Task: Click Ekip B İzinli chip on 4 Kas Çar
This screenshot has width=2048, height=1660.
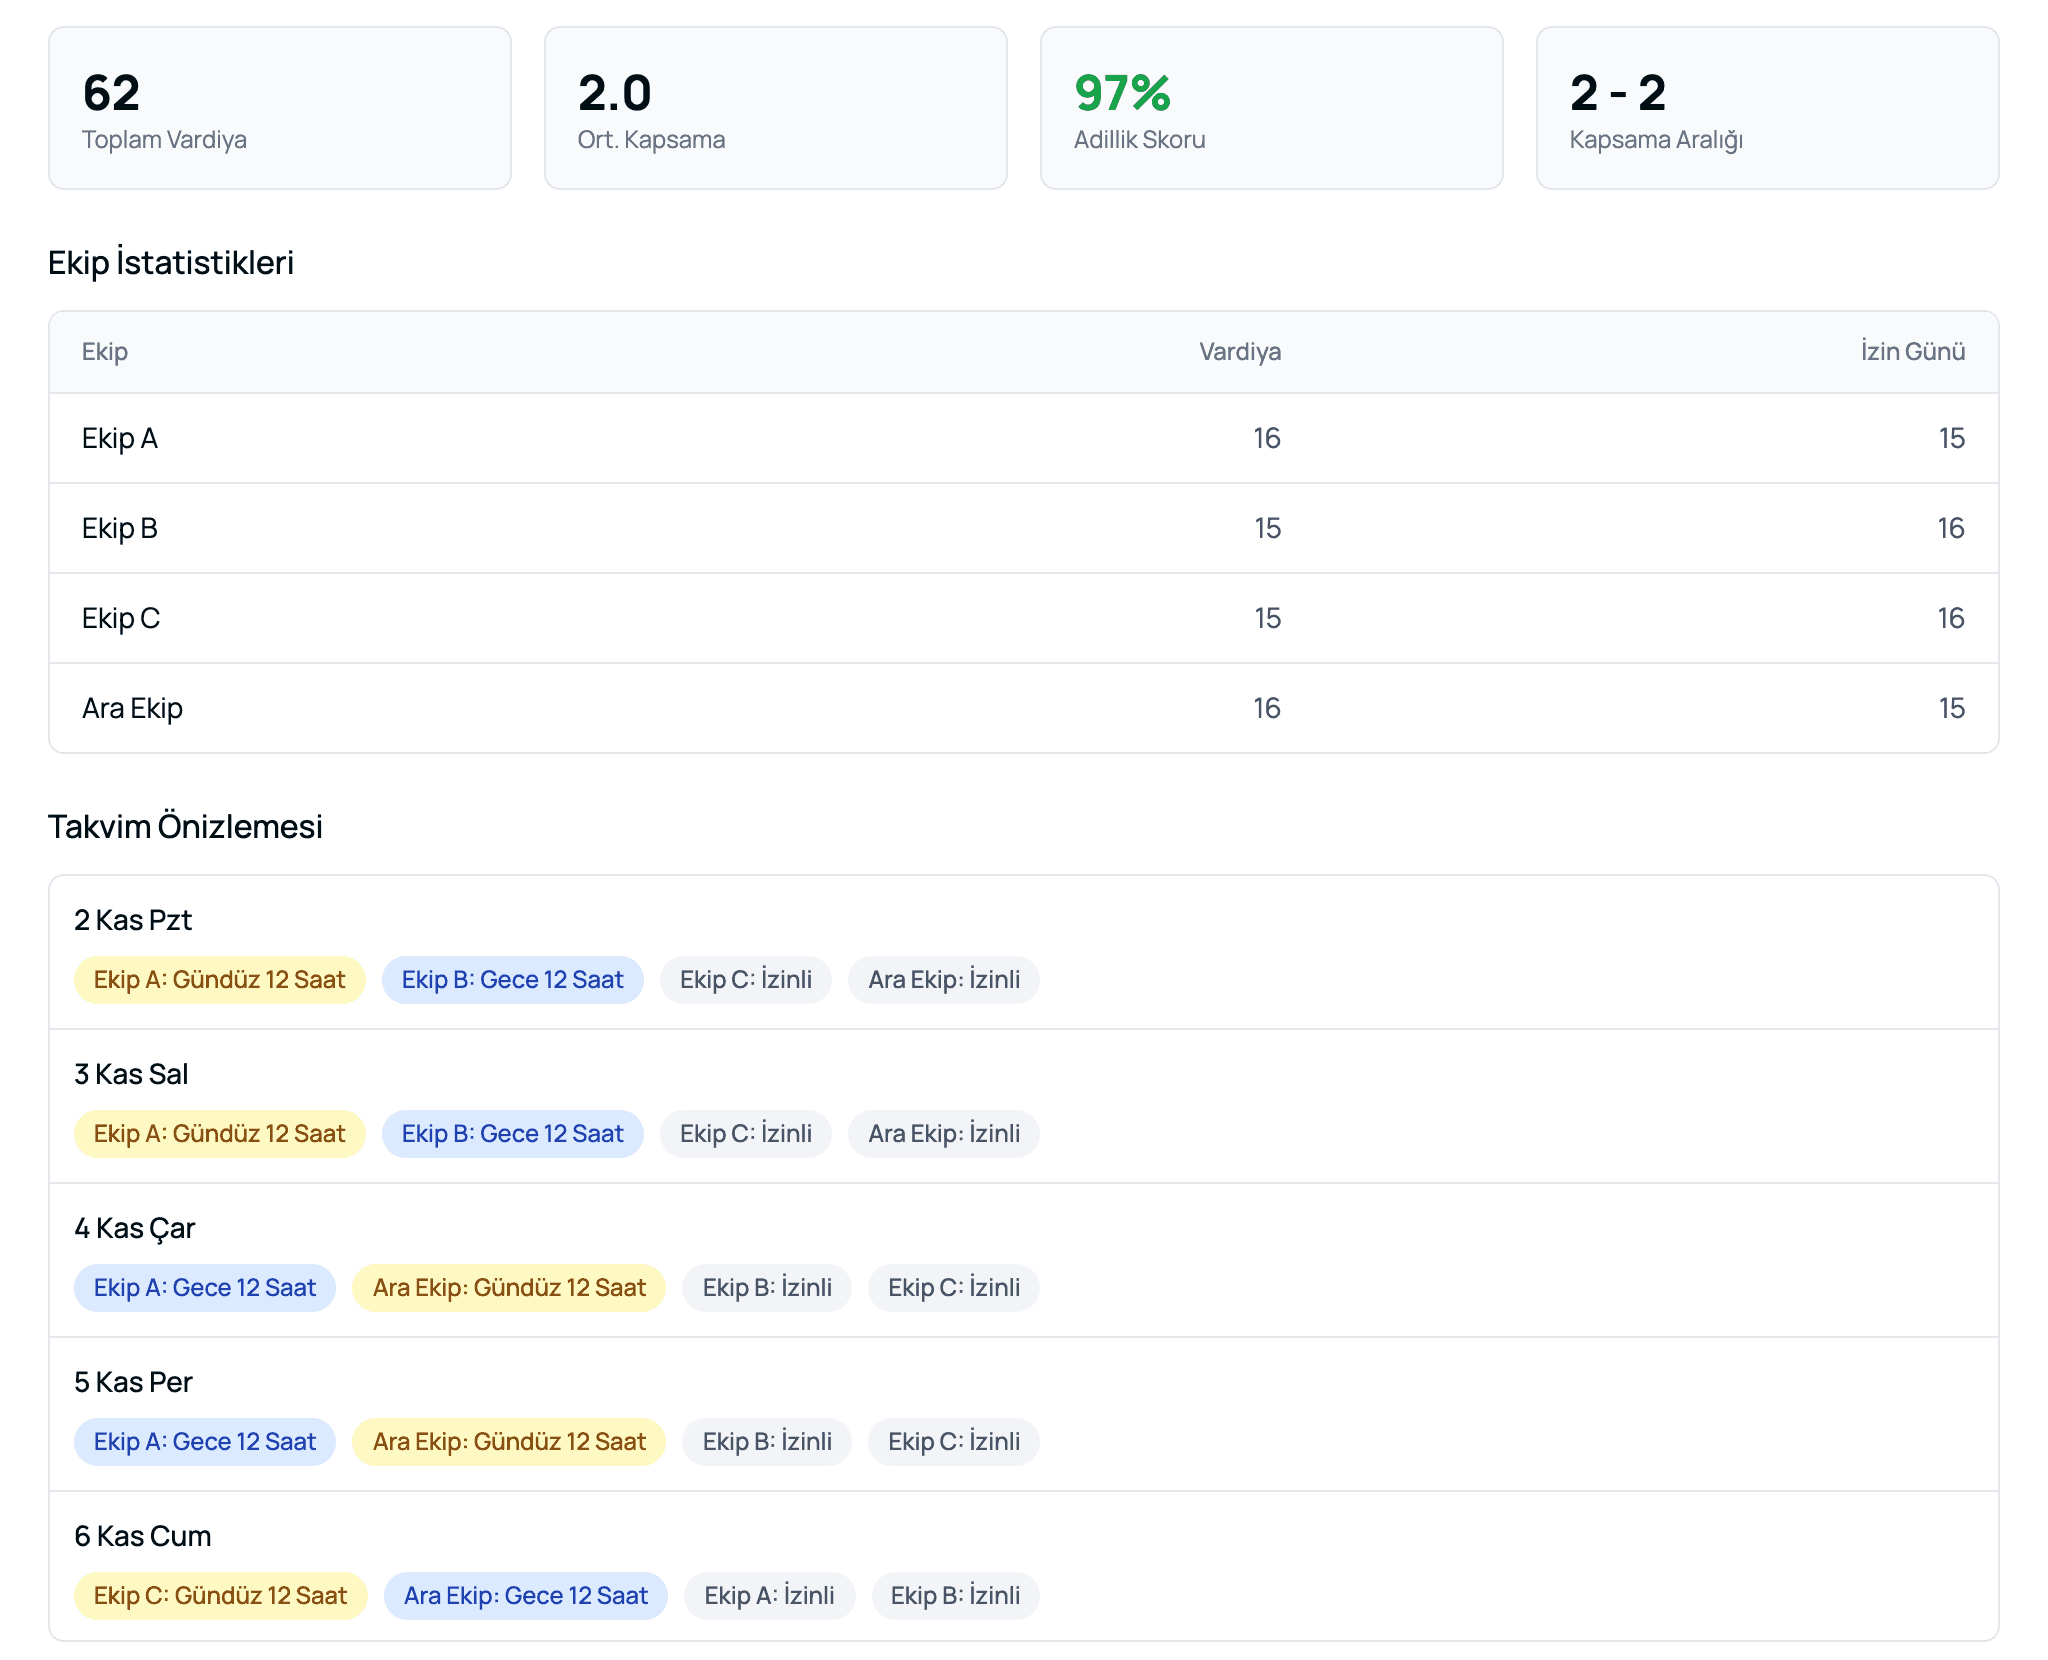Action: pos(767,1288)
